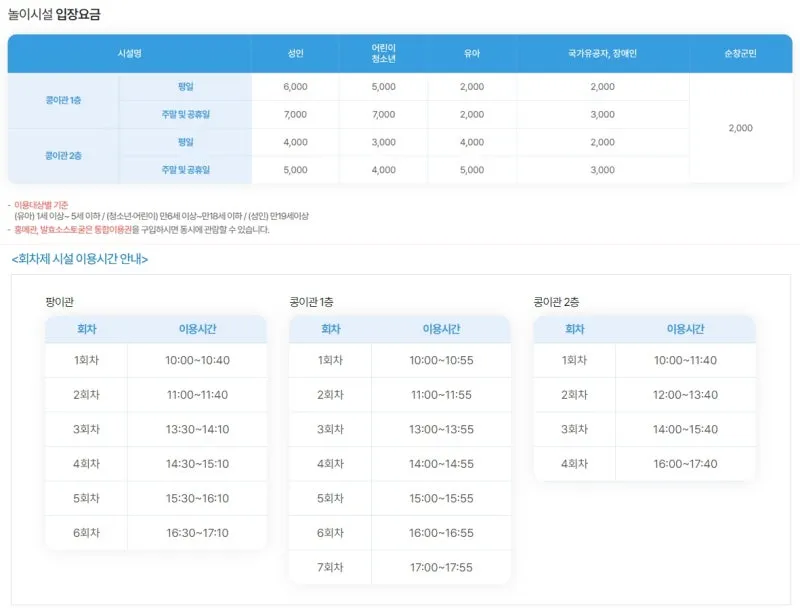Click the 7회차 row label
The image size is (800, 608).
(330, 567)
